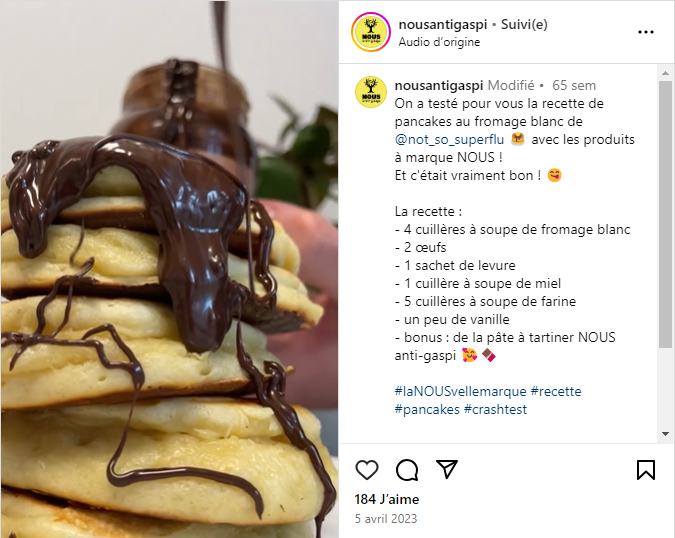This screenshot has width=675, height=538.
Task: Open the nousantigaspi username in the header
Action: point(443,25)
